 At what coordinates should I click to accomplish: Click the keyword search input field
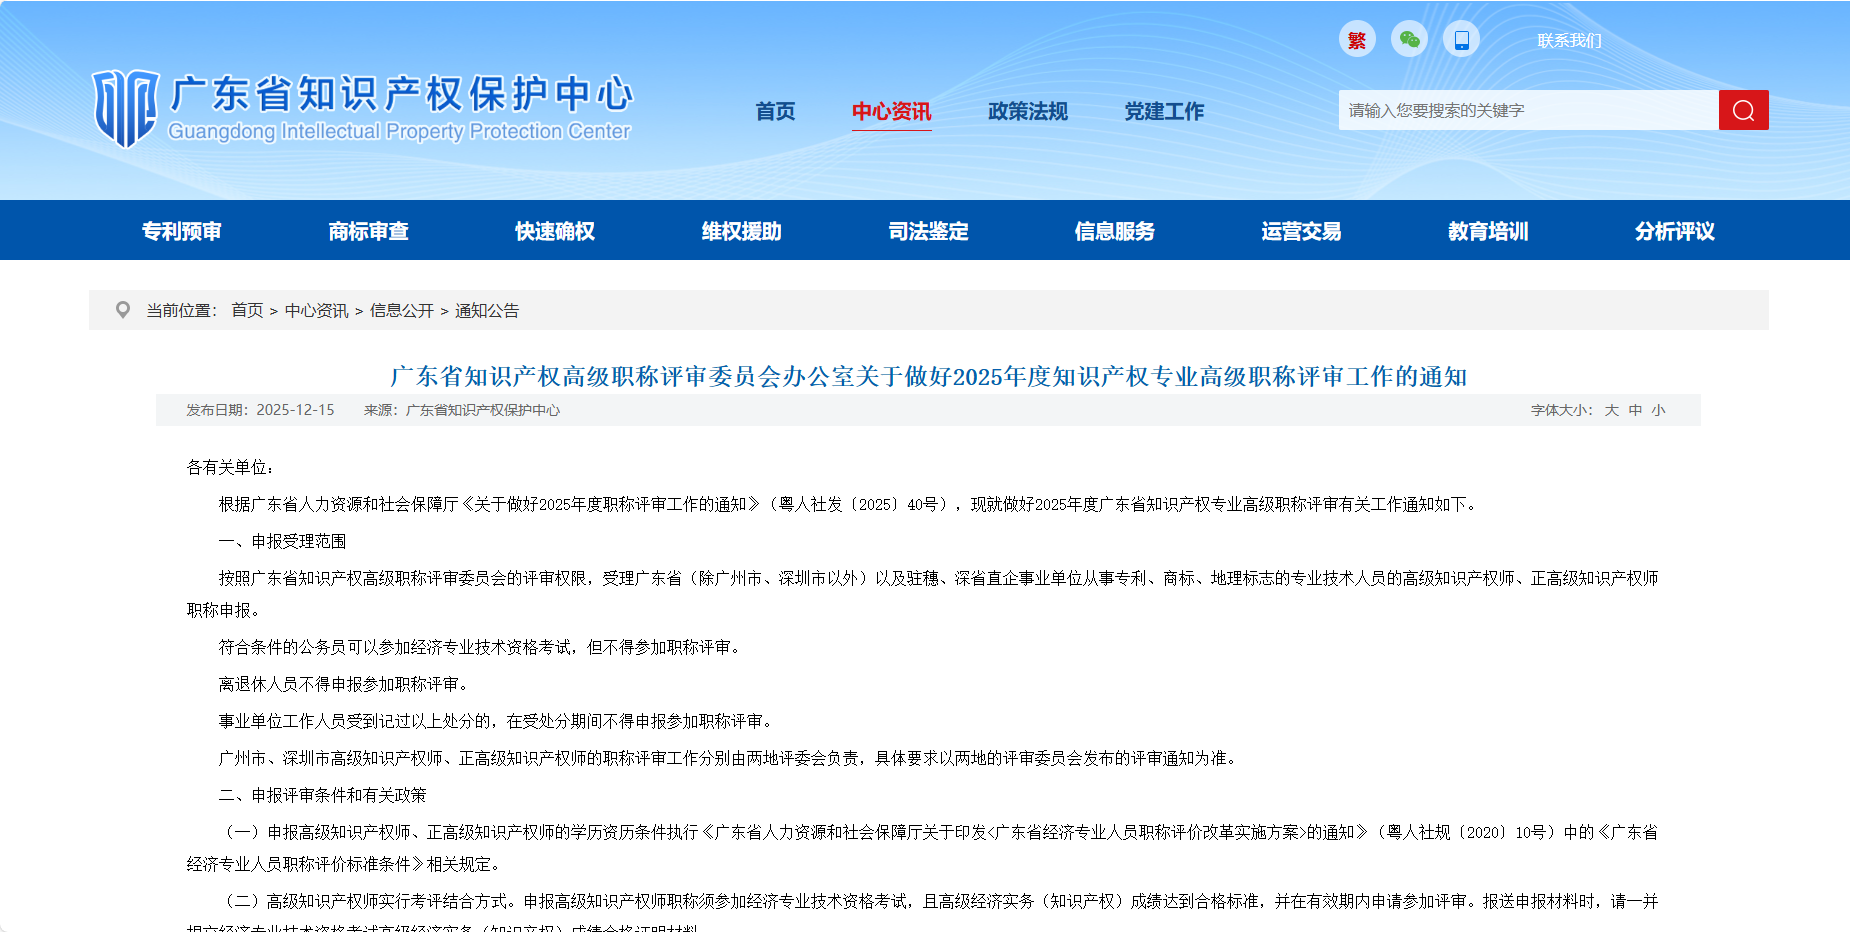(x=1528, y=110)
